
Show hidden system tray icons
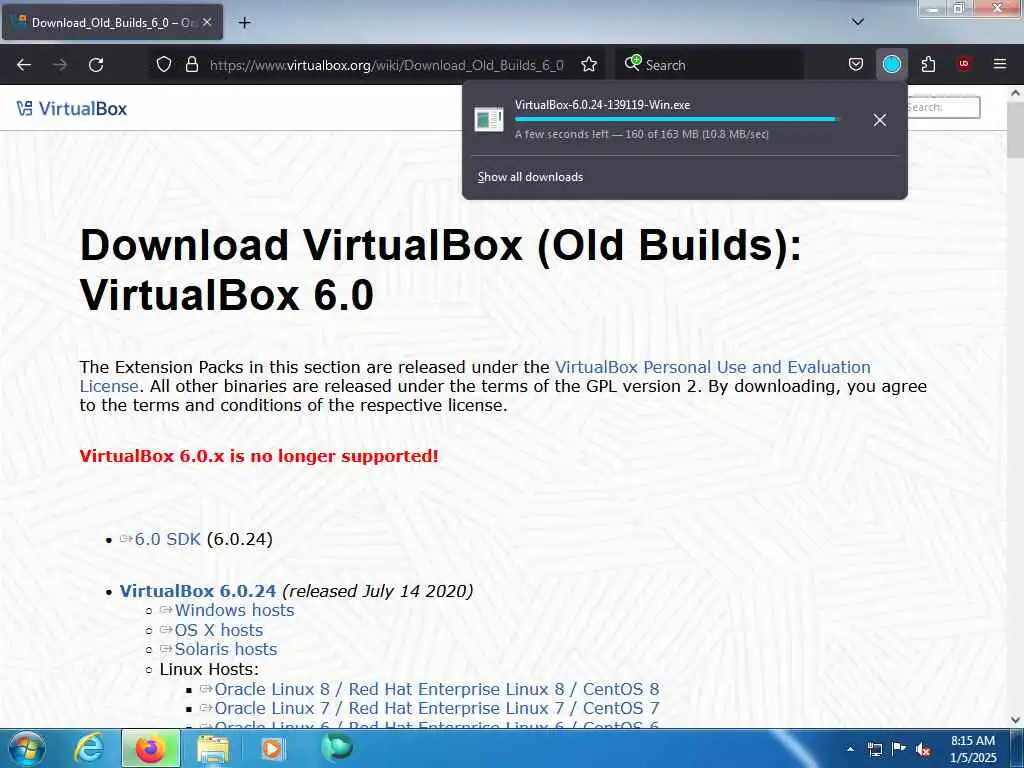850,749
